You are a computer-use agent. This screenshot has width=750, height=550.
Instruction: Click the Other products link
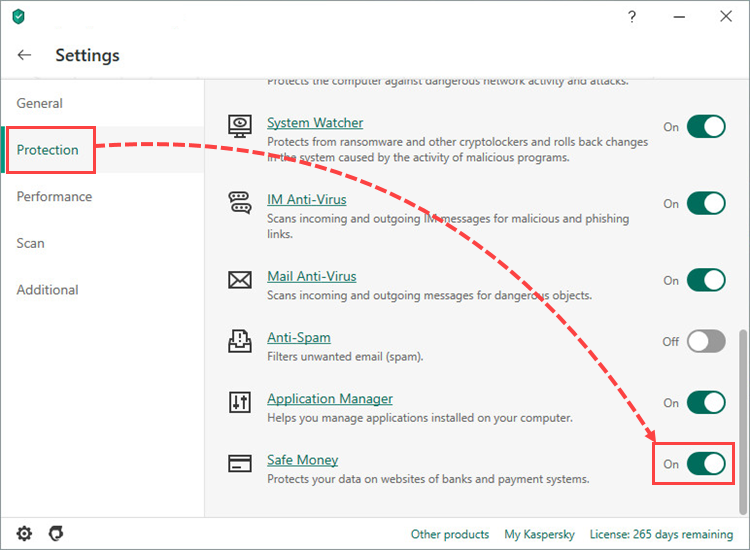click(450, 534)
